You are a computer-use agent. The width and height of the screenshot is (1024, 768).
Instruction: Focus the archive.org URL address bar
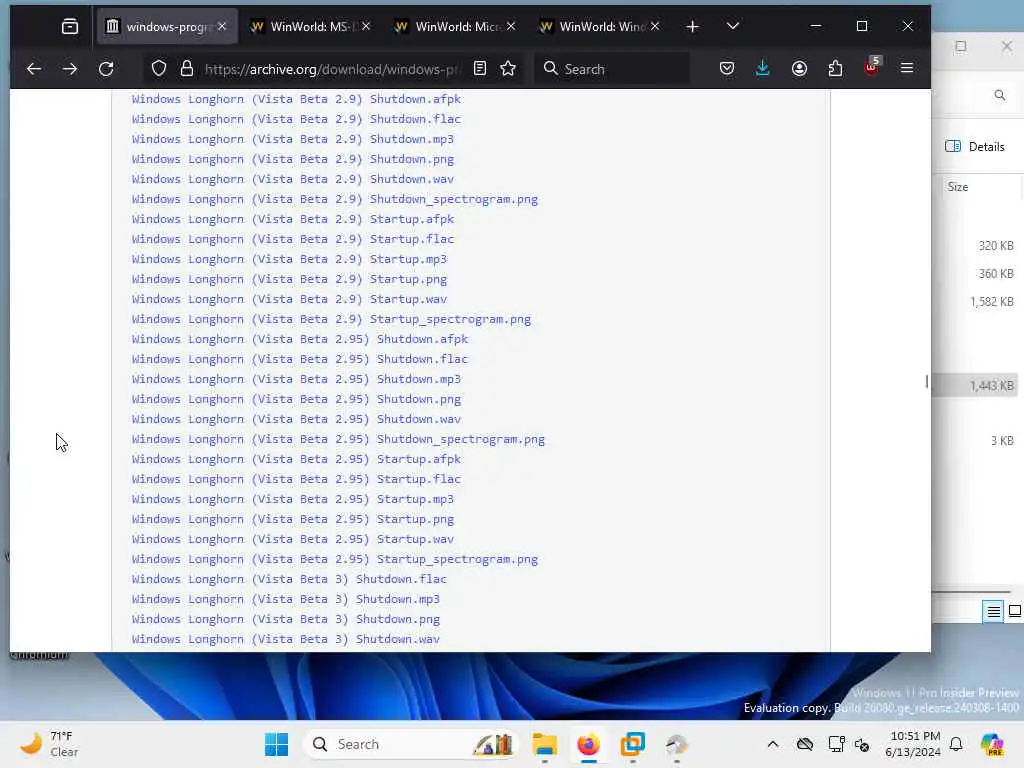(331, 69)
